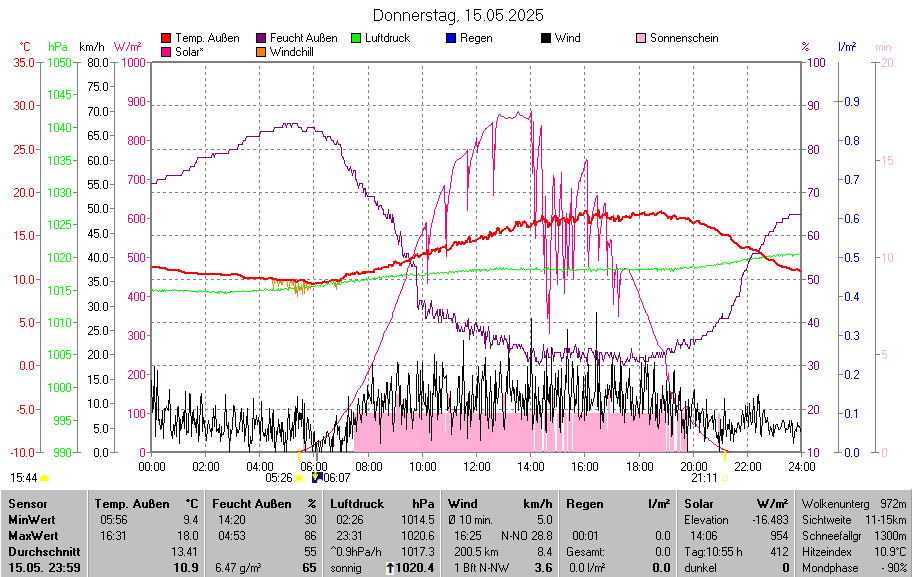Click the 0.0 l/m² rain rate text
The width and height of the screenshot is (912, 577).
click(587, 568)
